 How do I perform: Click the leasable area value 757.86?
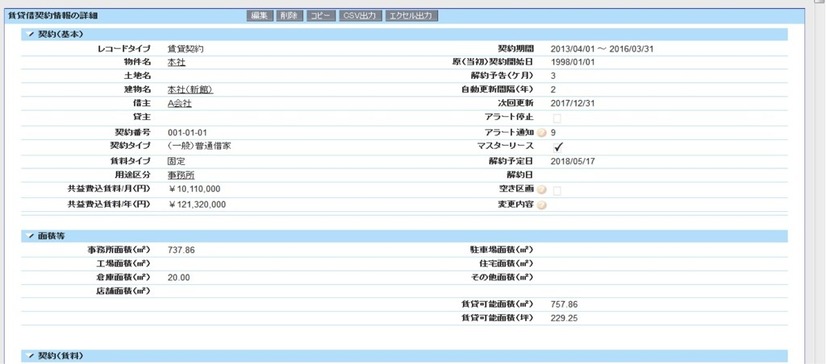pos(564,304)
